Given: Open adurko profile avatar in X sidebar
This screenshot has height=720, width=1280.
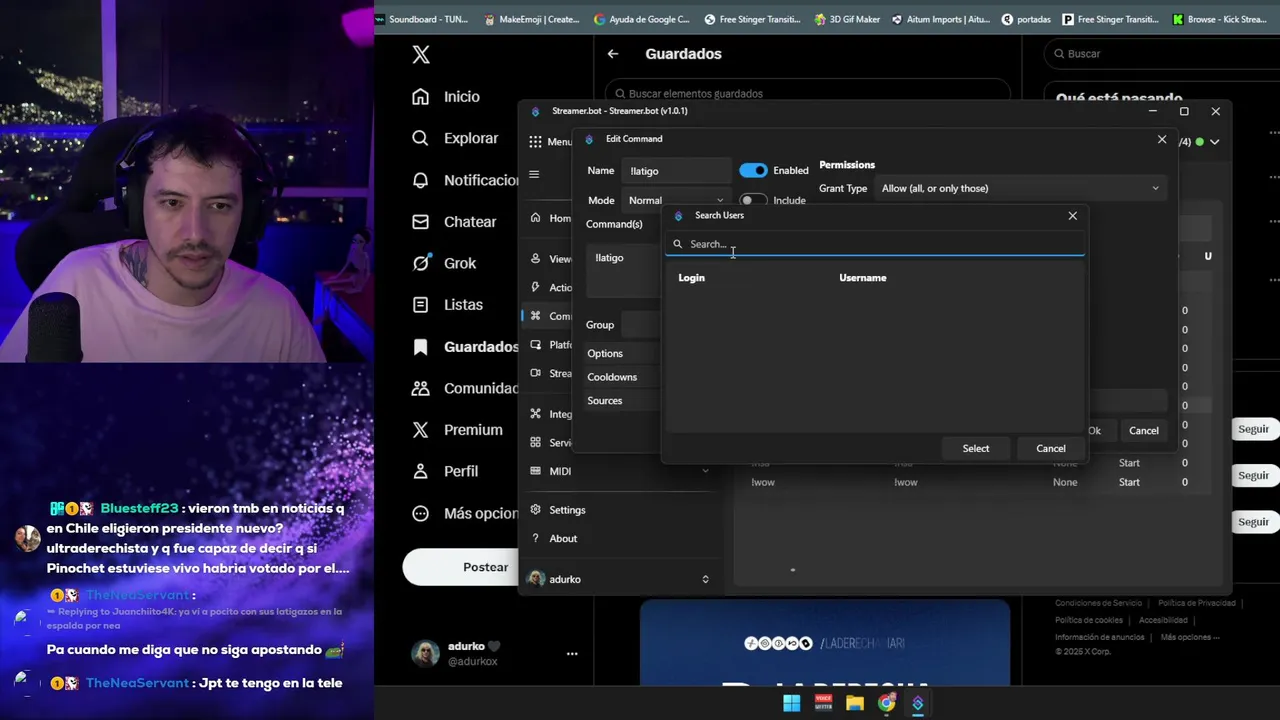Looking at the screenshot, I should coord(426,653).
